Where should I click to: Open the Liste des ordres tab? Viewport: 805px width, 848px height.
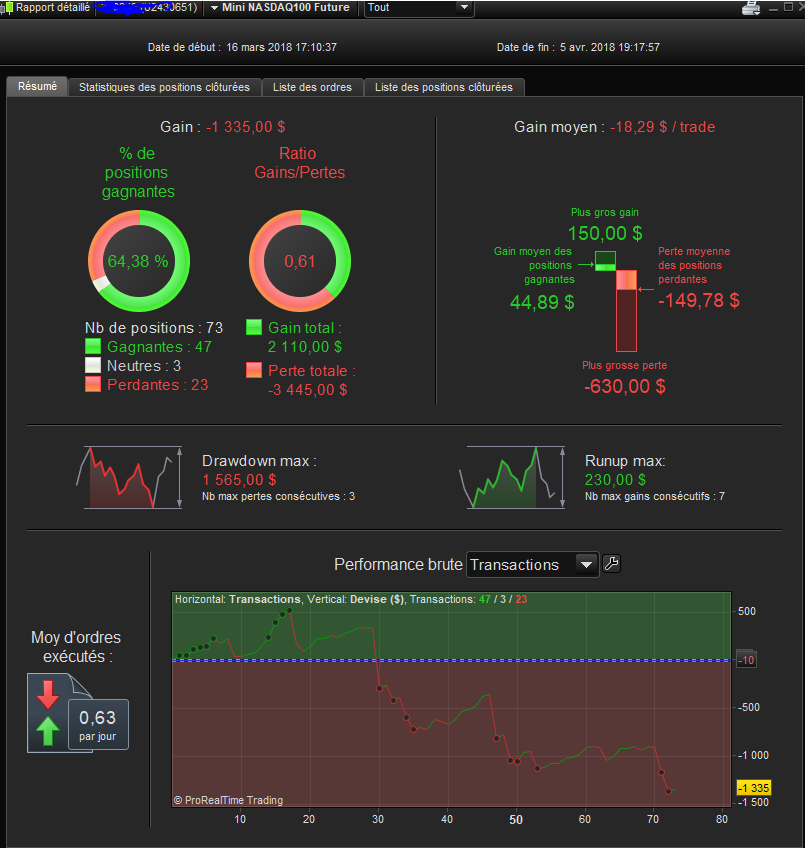point(312,87)
